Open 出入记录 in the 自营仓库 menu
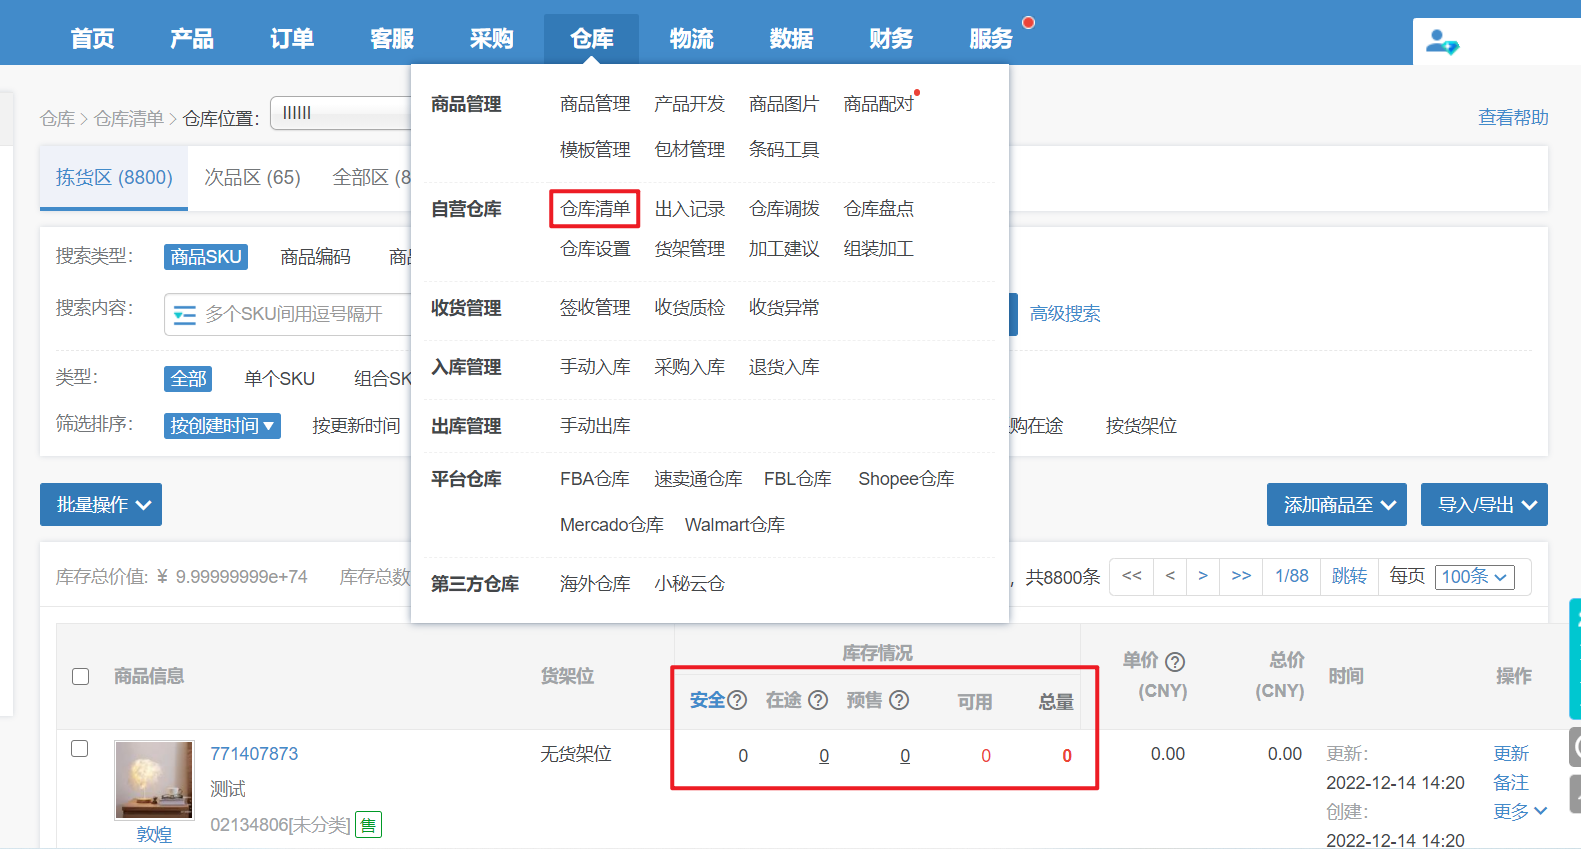Image resolution: width=1581 pixels, height=849 pixels. coord(689,209)
